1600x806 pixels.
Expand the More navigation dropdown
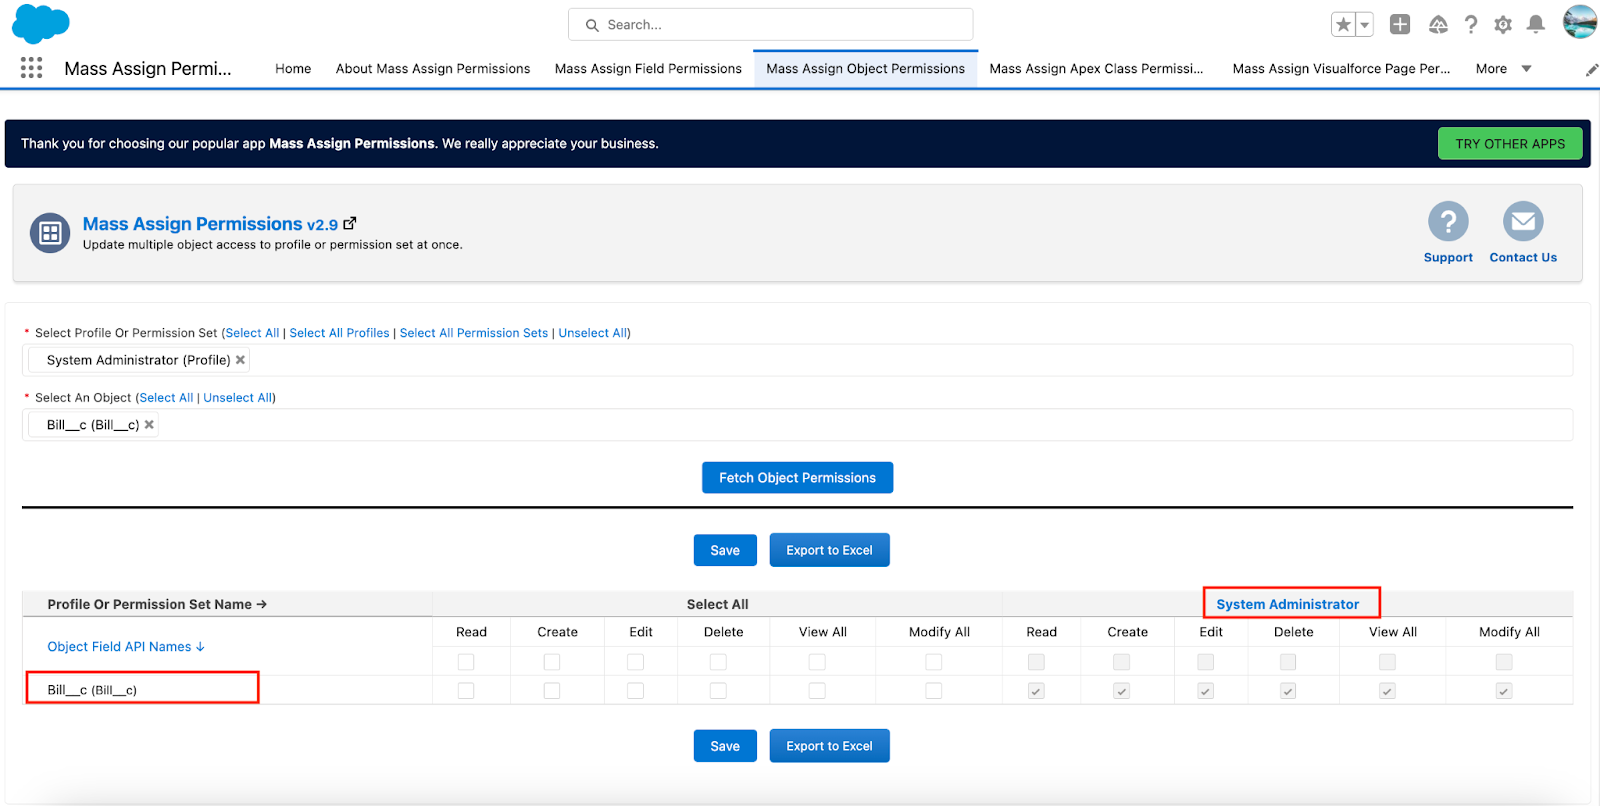coord(1503,69)
